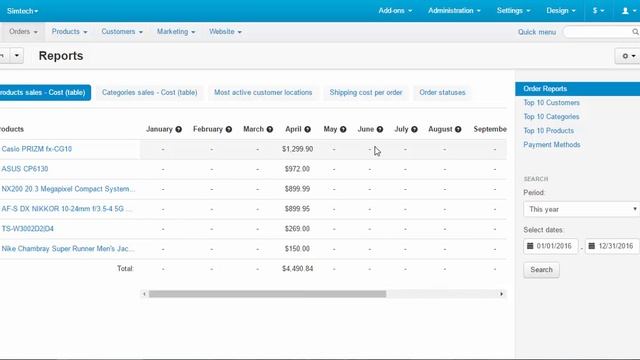Switch to Categories sales - Cost (table) tab
Image resolution: width=640 pixels, height=360 pixels.
[x=149, y=93]
